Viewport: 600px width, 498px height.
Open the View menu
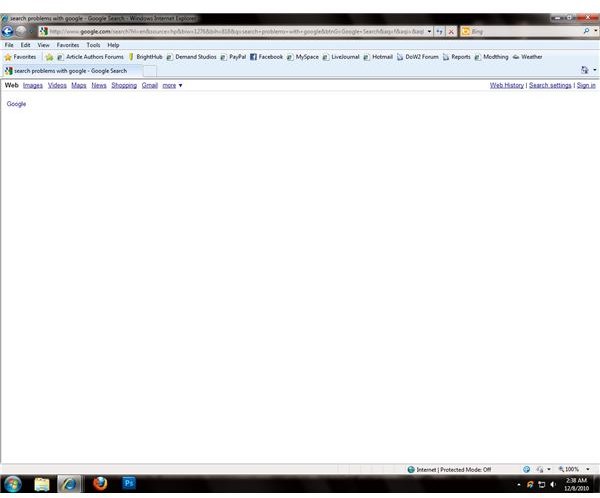[43, 45]
